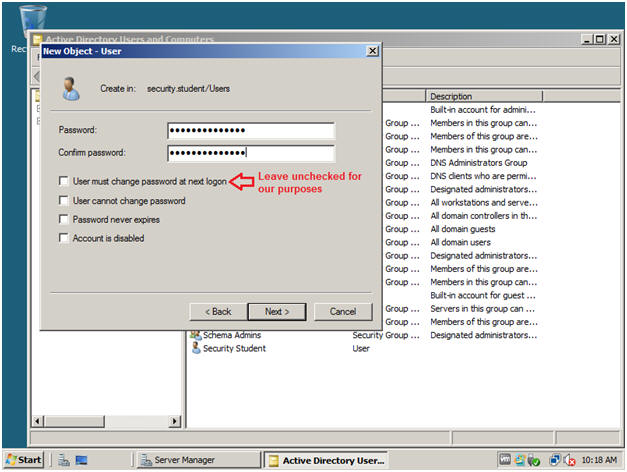
Task: Click Show Desktop quick launch icon
Action: click(x=82, y=460)
